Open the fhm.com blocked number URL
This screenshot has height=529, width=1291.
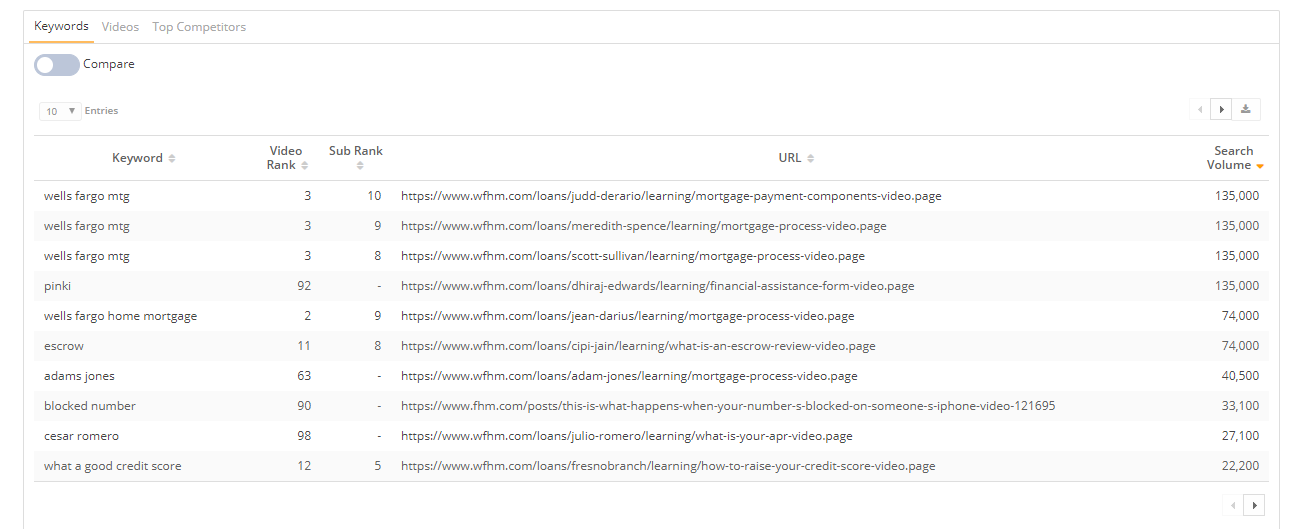[x=728, y=406]
